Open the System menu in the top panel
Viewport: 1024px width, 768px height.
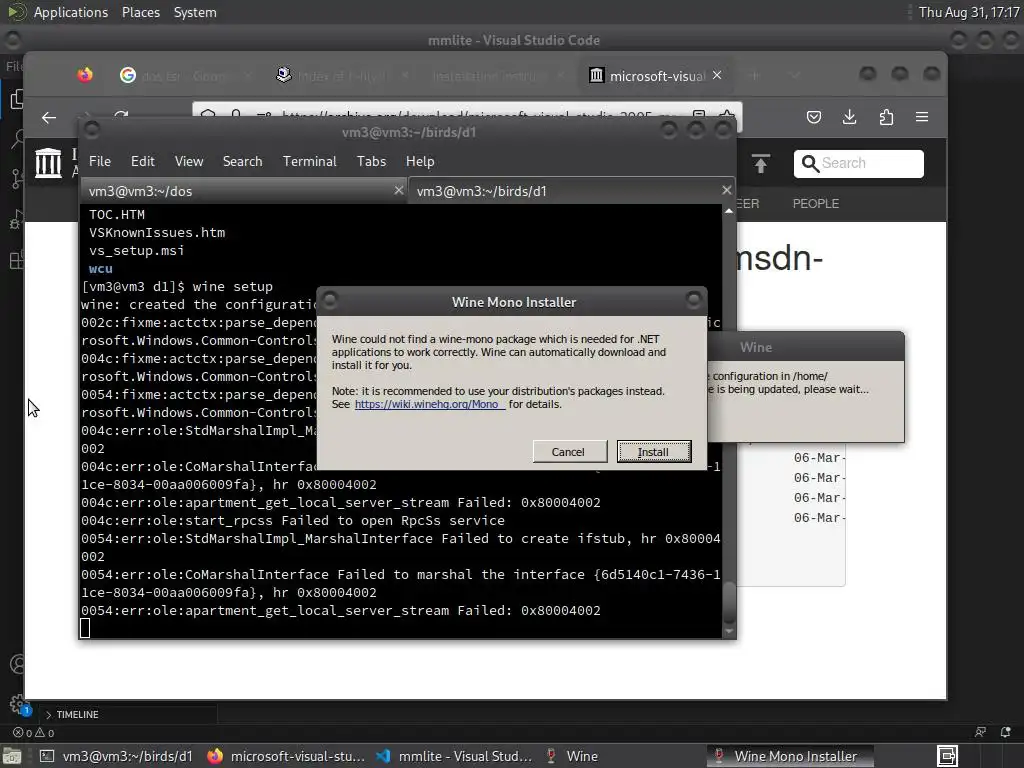(x=195, y=12)
